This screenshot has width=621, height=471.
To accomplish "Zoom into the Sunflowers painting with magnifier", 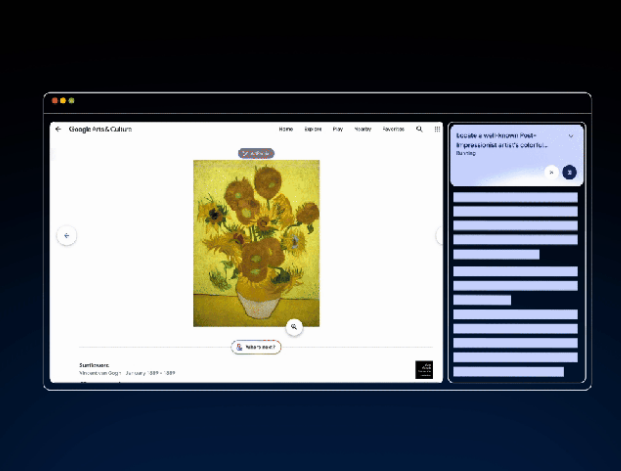I will coord(294,327).
